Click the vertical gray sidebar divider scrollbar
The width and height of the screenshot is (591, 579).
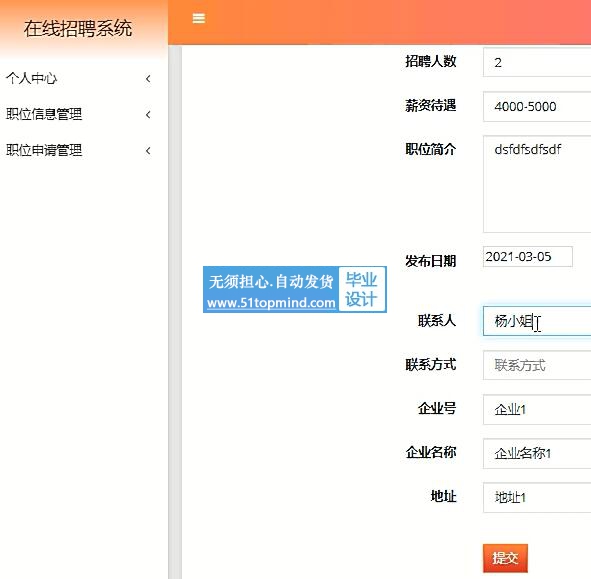point(175,312)
